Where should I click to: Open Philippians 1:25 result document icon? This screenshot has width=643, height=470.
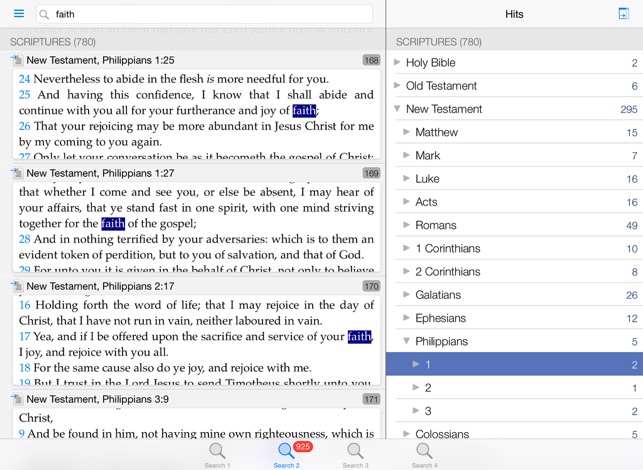click(x=17, y=60)
